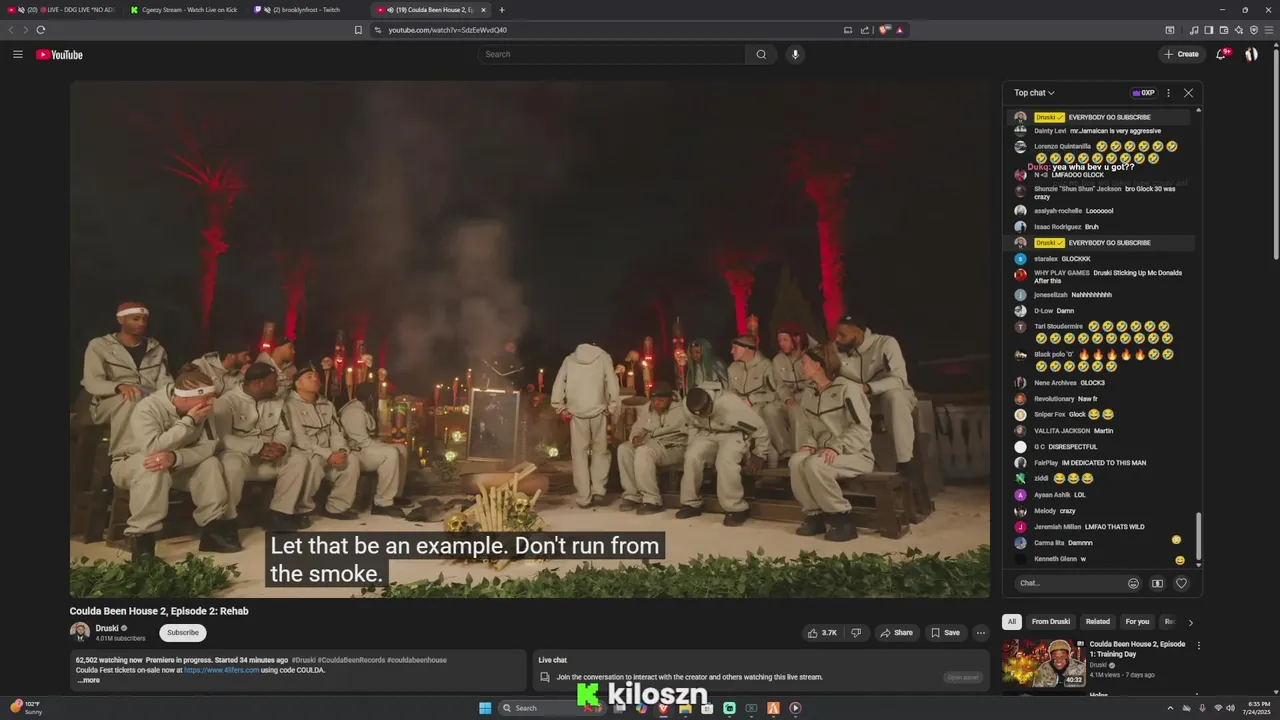Reload the page in browser

click(x=41, y=30)
